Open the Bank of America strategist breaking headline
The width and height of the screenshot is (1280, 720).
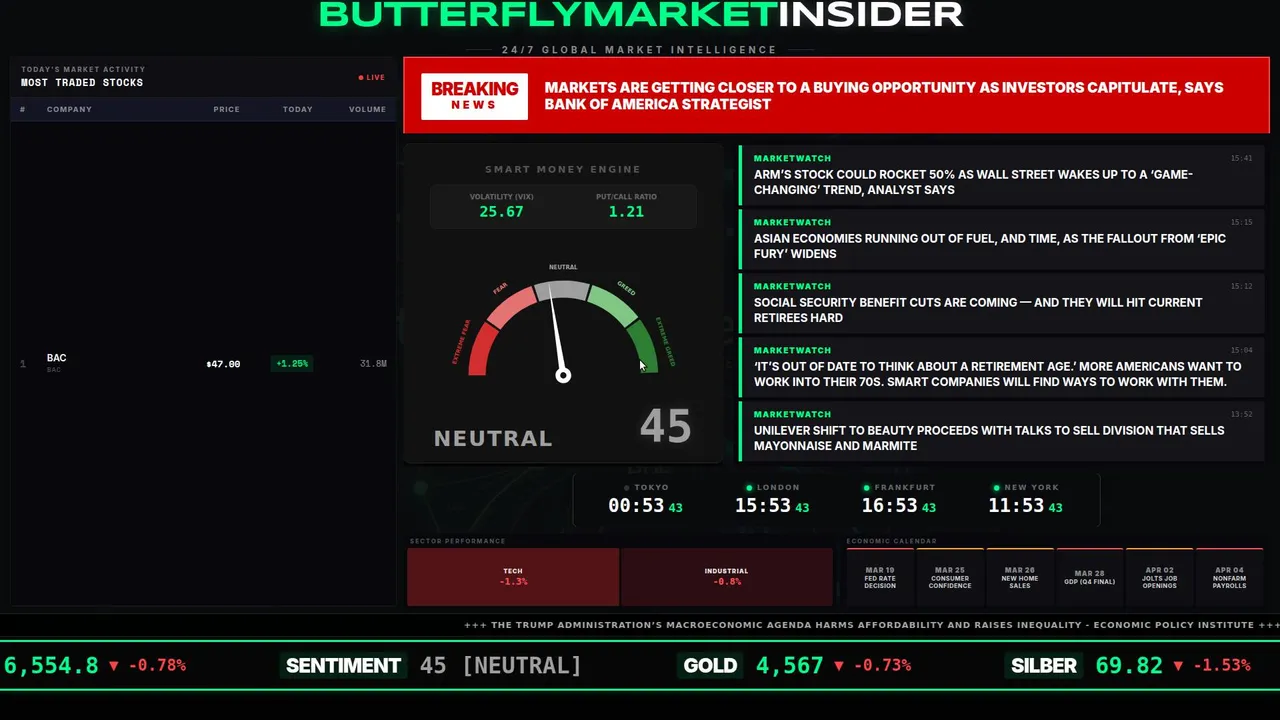[884, 96]
